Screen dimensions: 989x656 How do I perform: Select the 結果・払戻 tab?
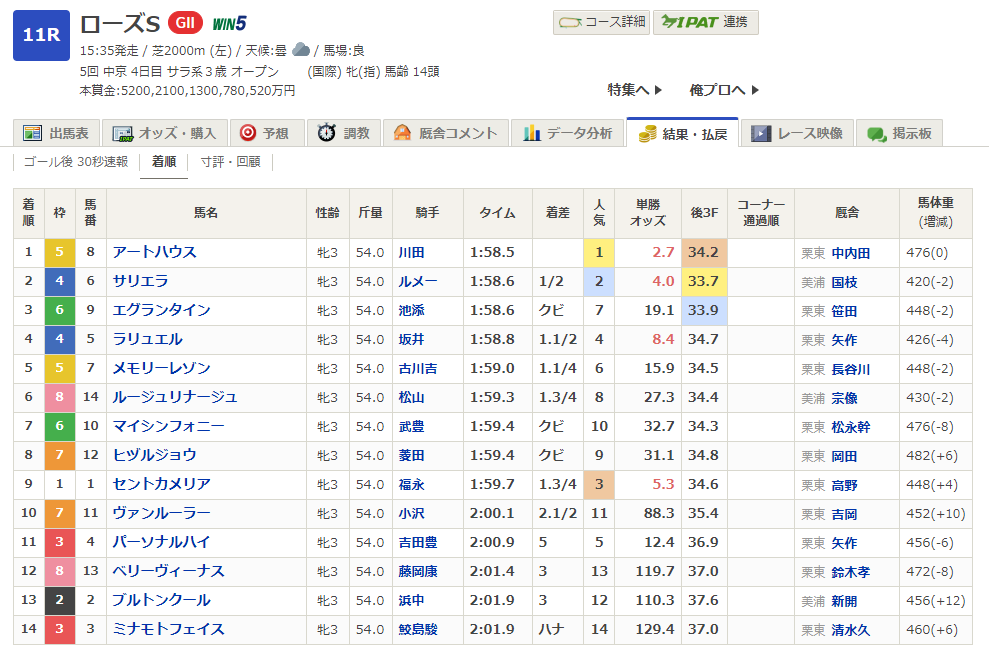coord(682,133)
